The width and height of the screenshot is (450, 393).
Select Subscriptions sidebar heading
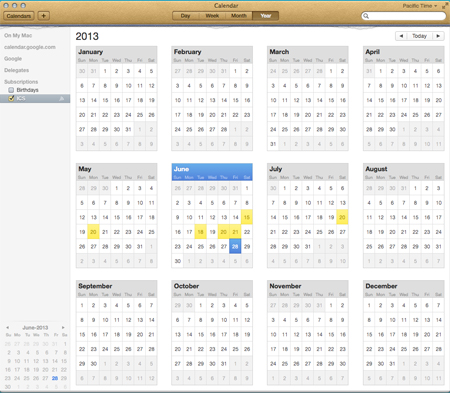[21, 82]
